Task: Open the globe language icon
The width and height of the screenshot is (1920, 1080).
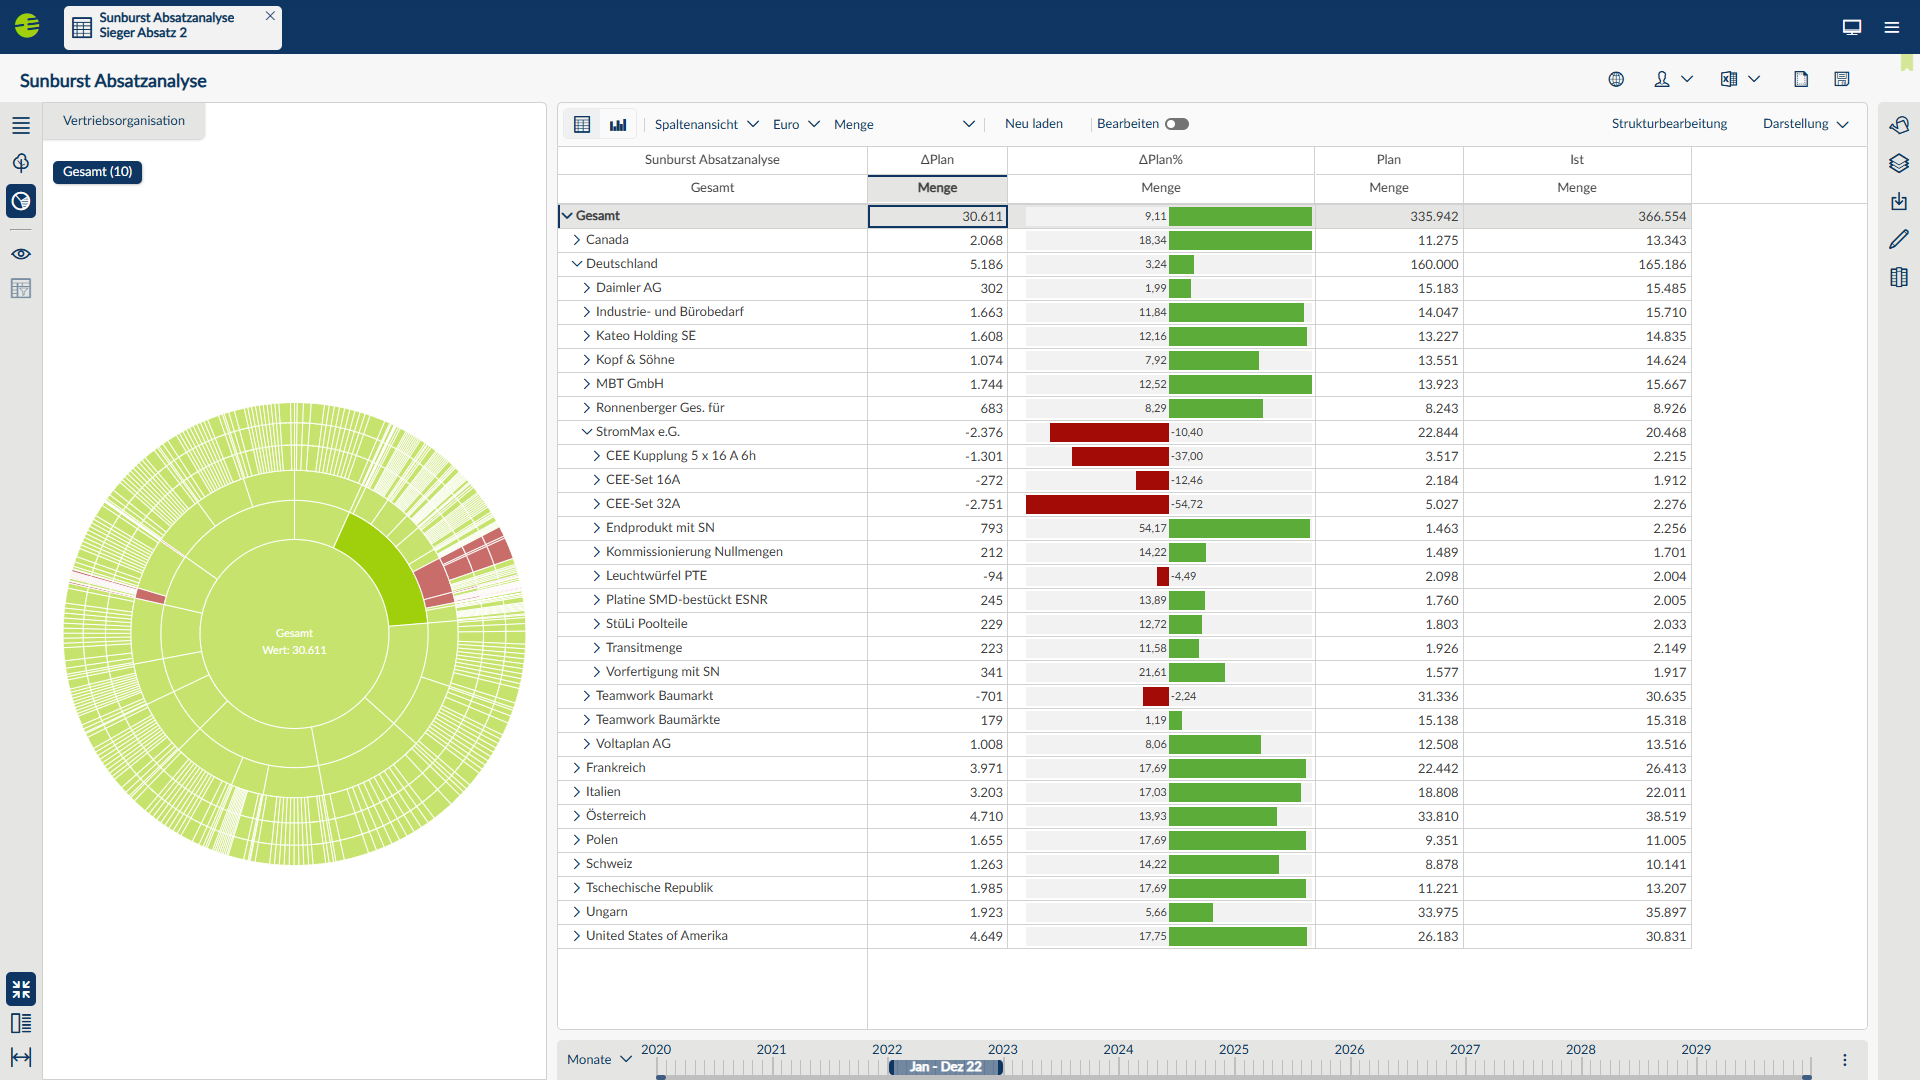Action: (x=1616, y=79)
